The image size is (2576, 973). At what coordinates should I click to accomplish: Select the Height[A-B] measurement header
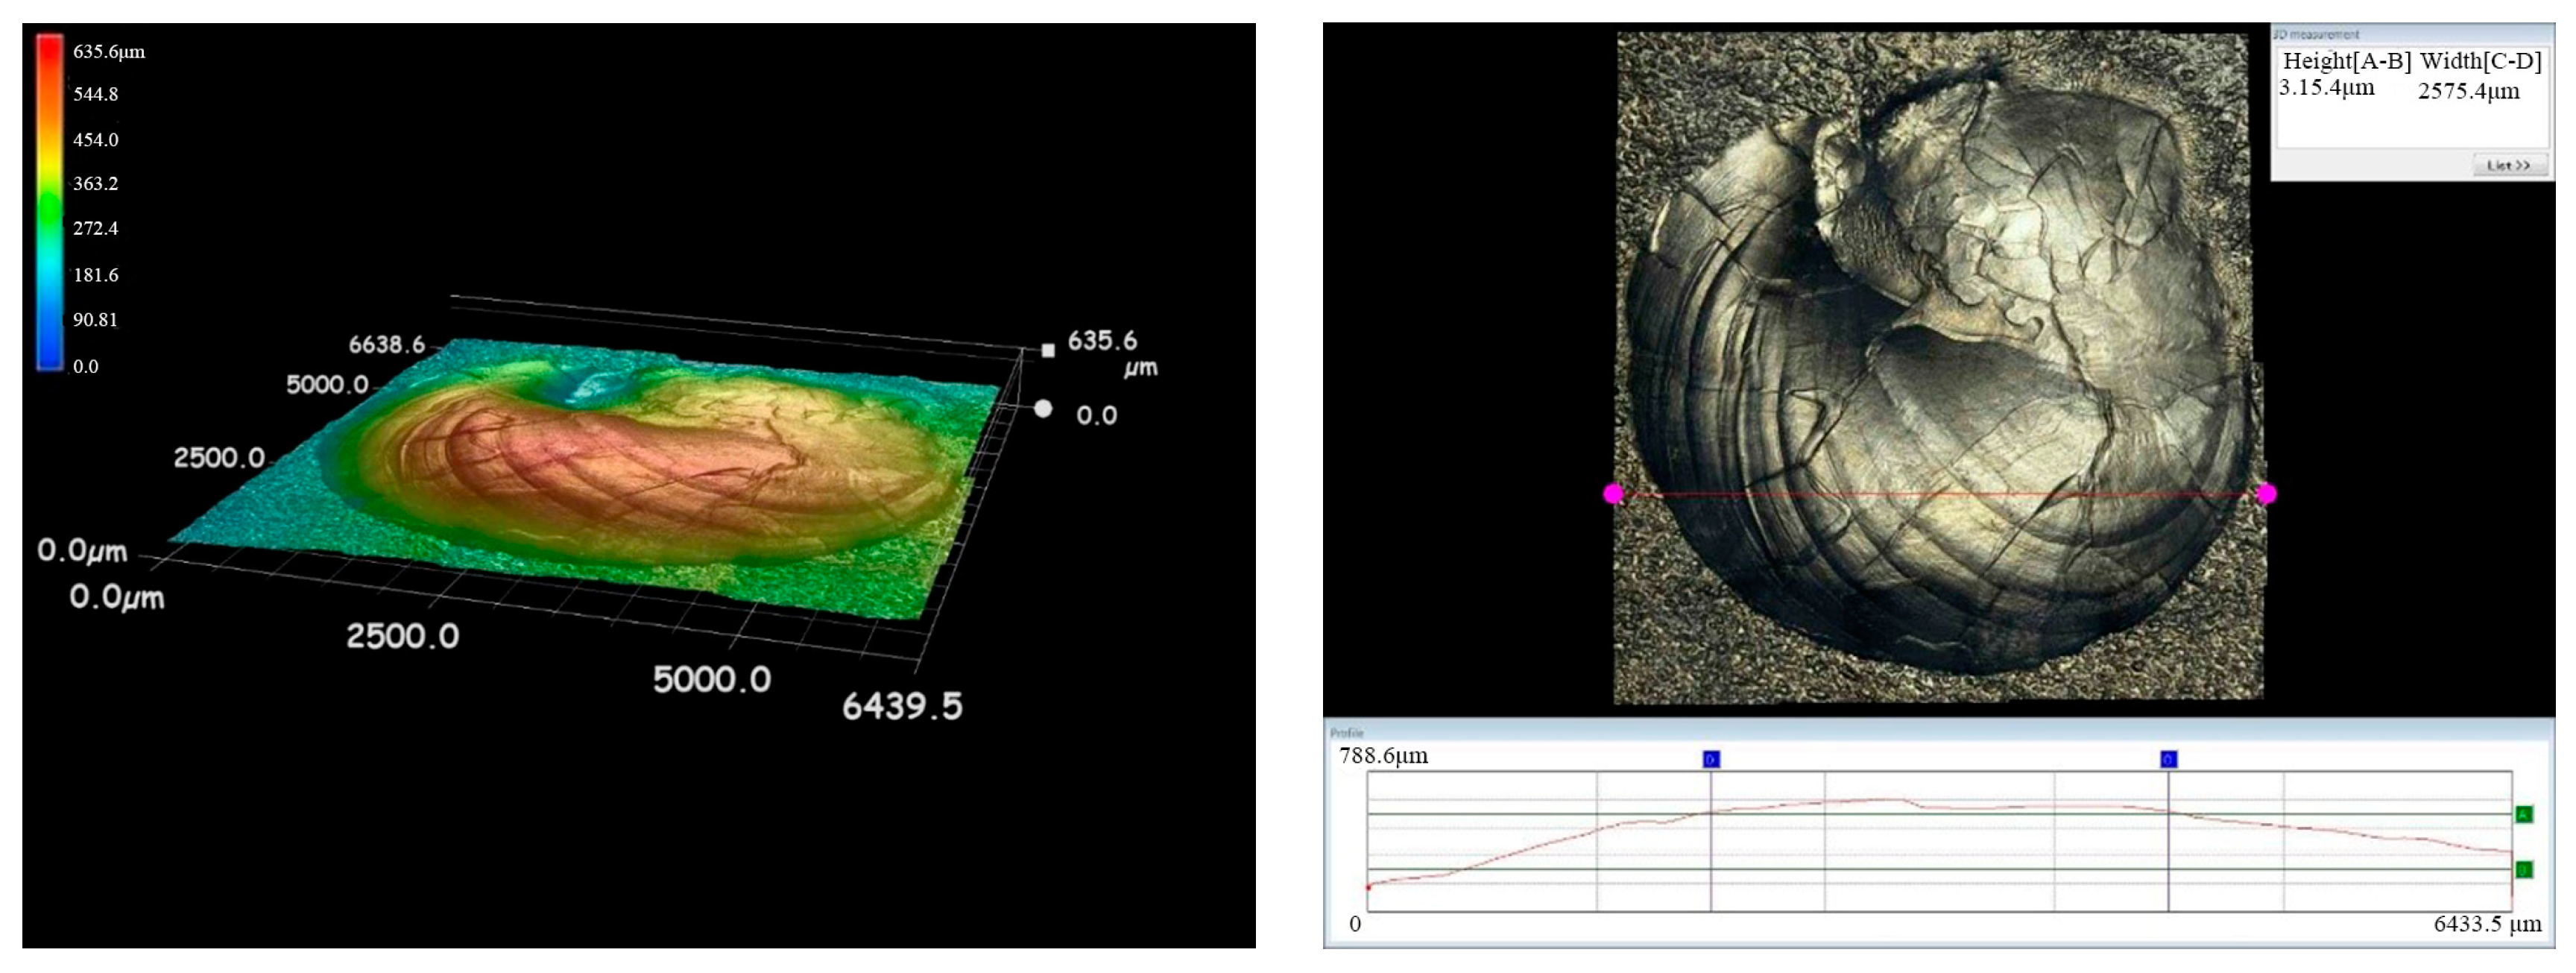point(2346,61)
